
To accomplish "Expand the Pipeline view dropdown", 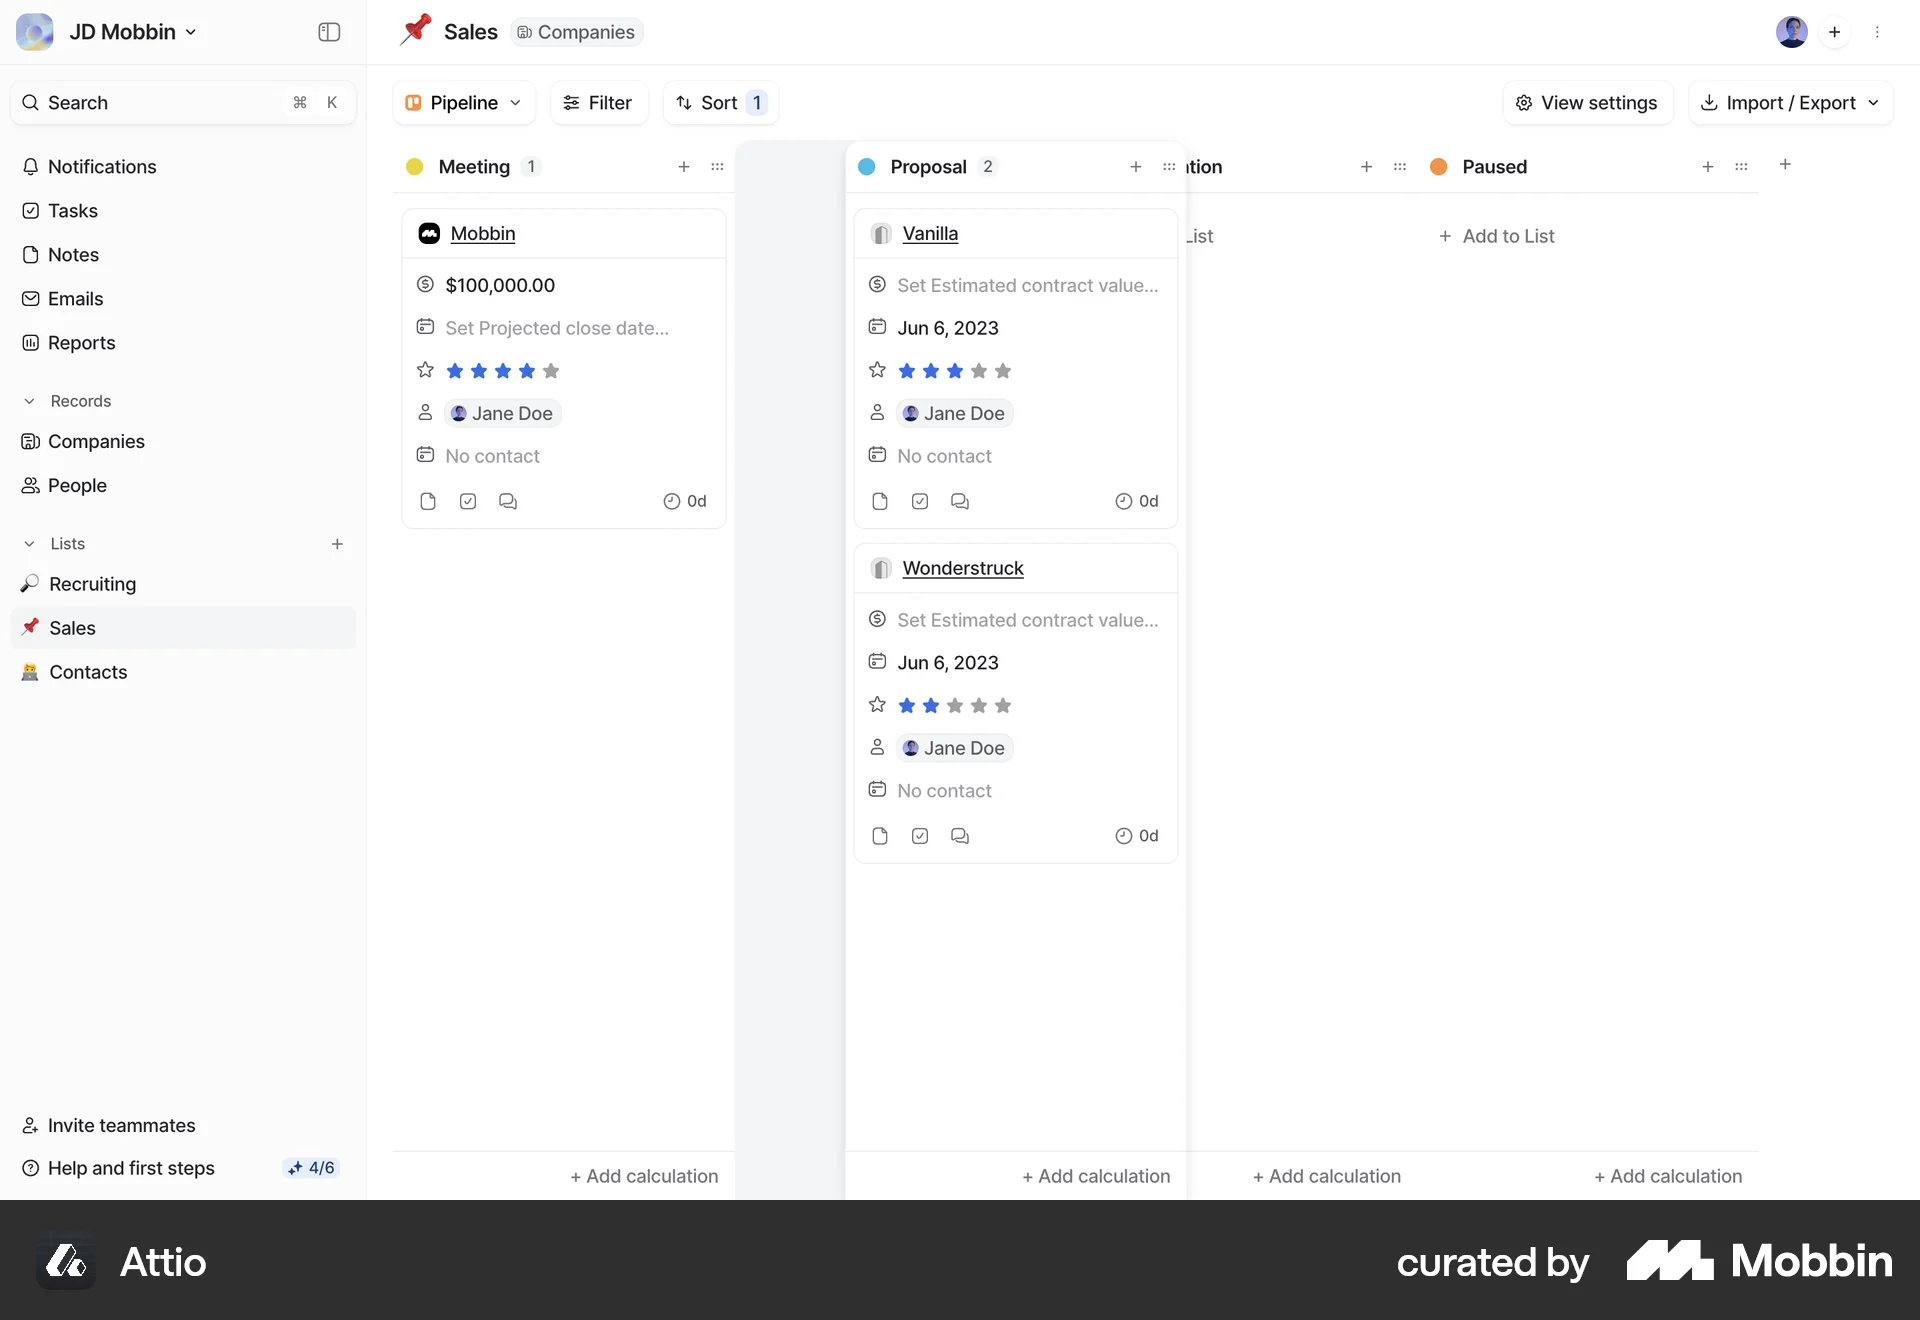I will [x=463, y=102].
